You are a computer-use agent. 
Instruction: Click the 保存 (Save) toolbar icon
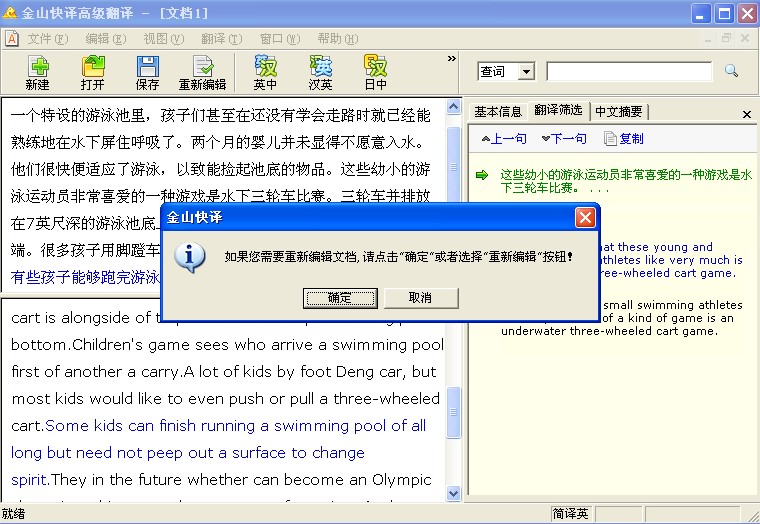tap(147, 73)
